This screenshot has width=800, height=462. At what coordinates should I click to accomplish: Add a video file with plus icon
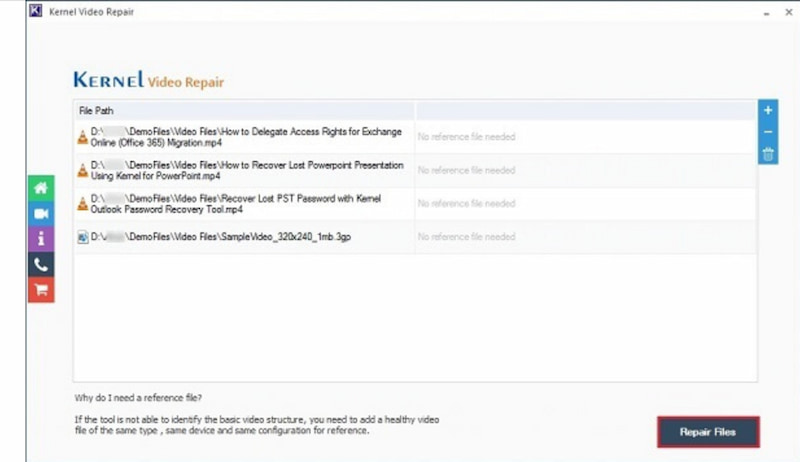click(x=768, y=110)
